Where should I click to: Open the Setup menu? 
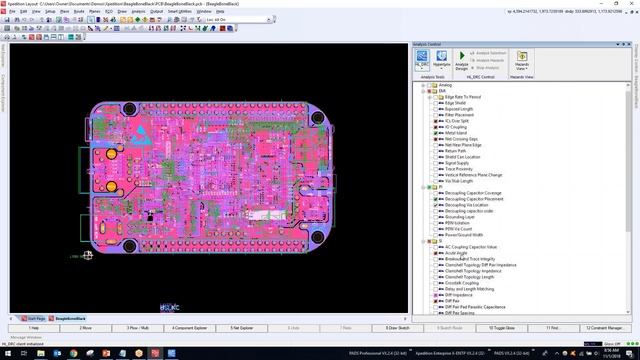tap(50, 11)
